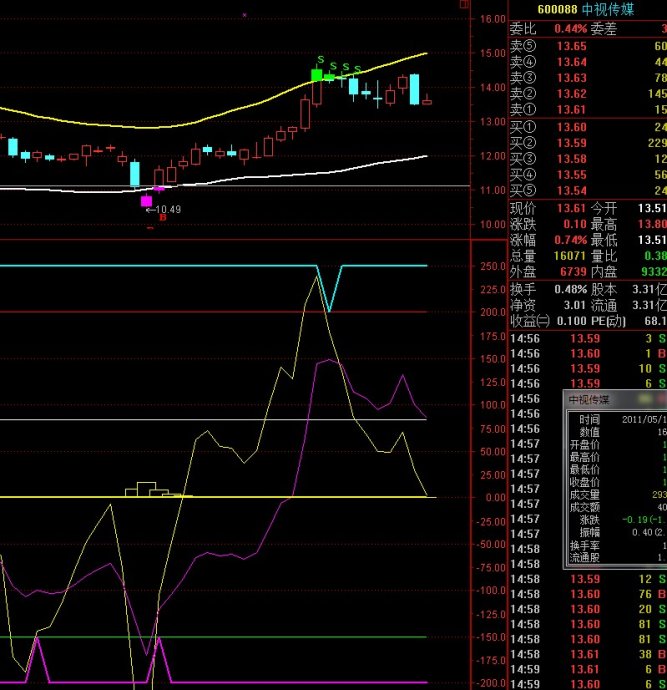The width and height of the screenshot is (667, 690).
Task: Click the 委差 label
Action: 604,29
